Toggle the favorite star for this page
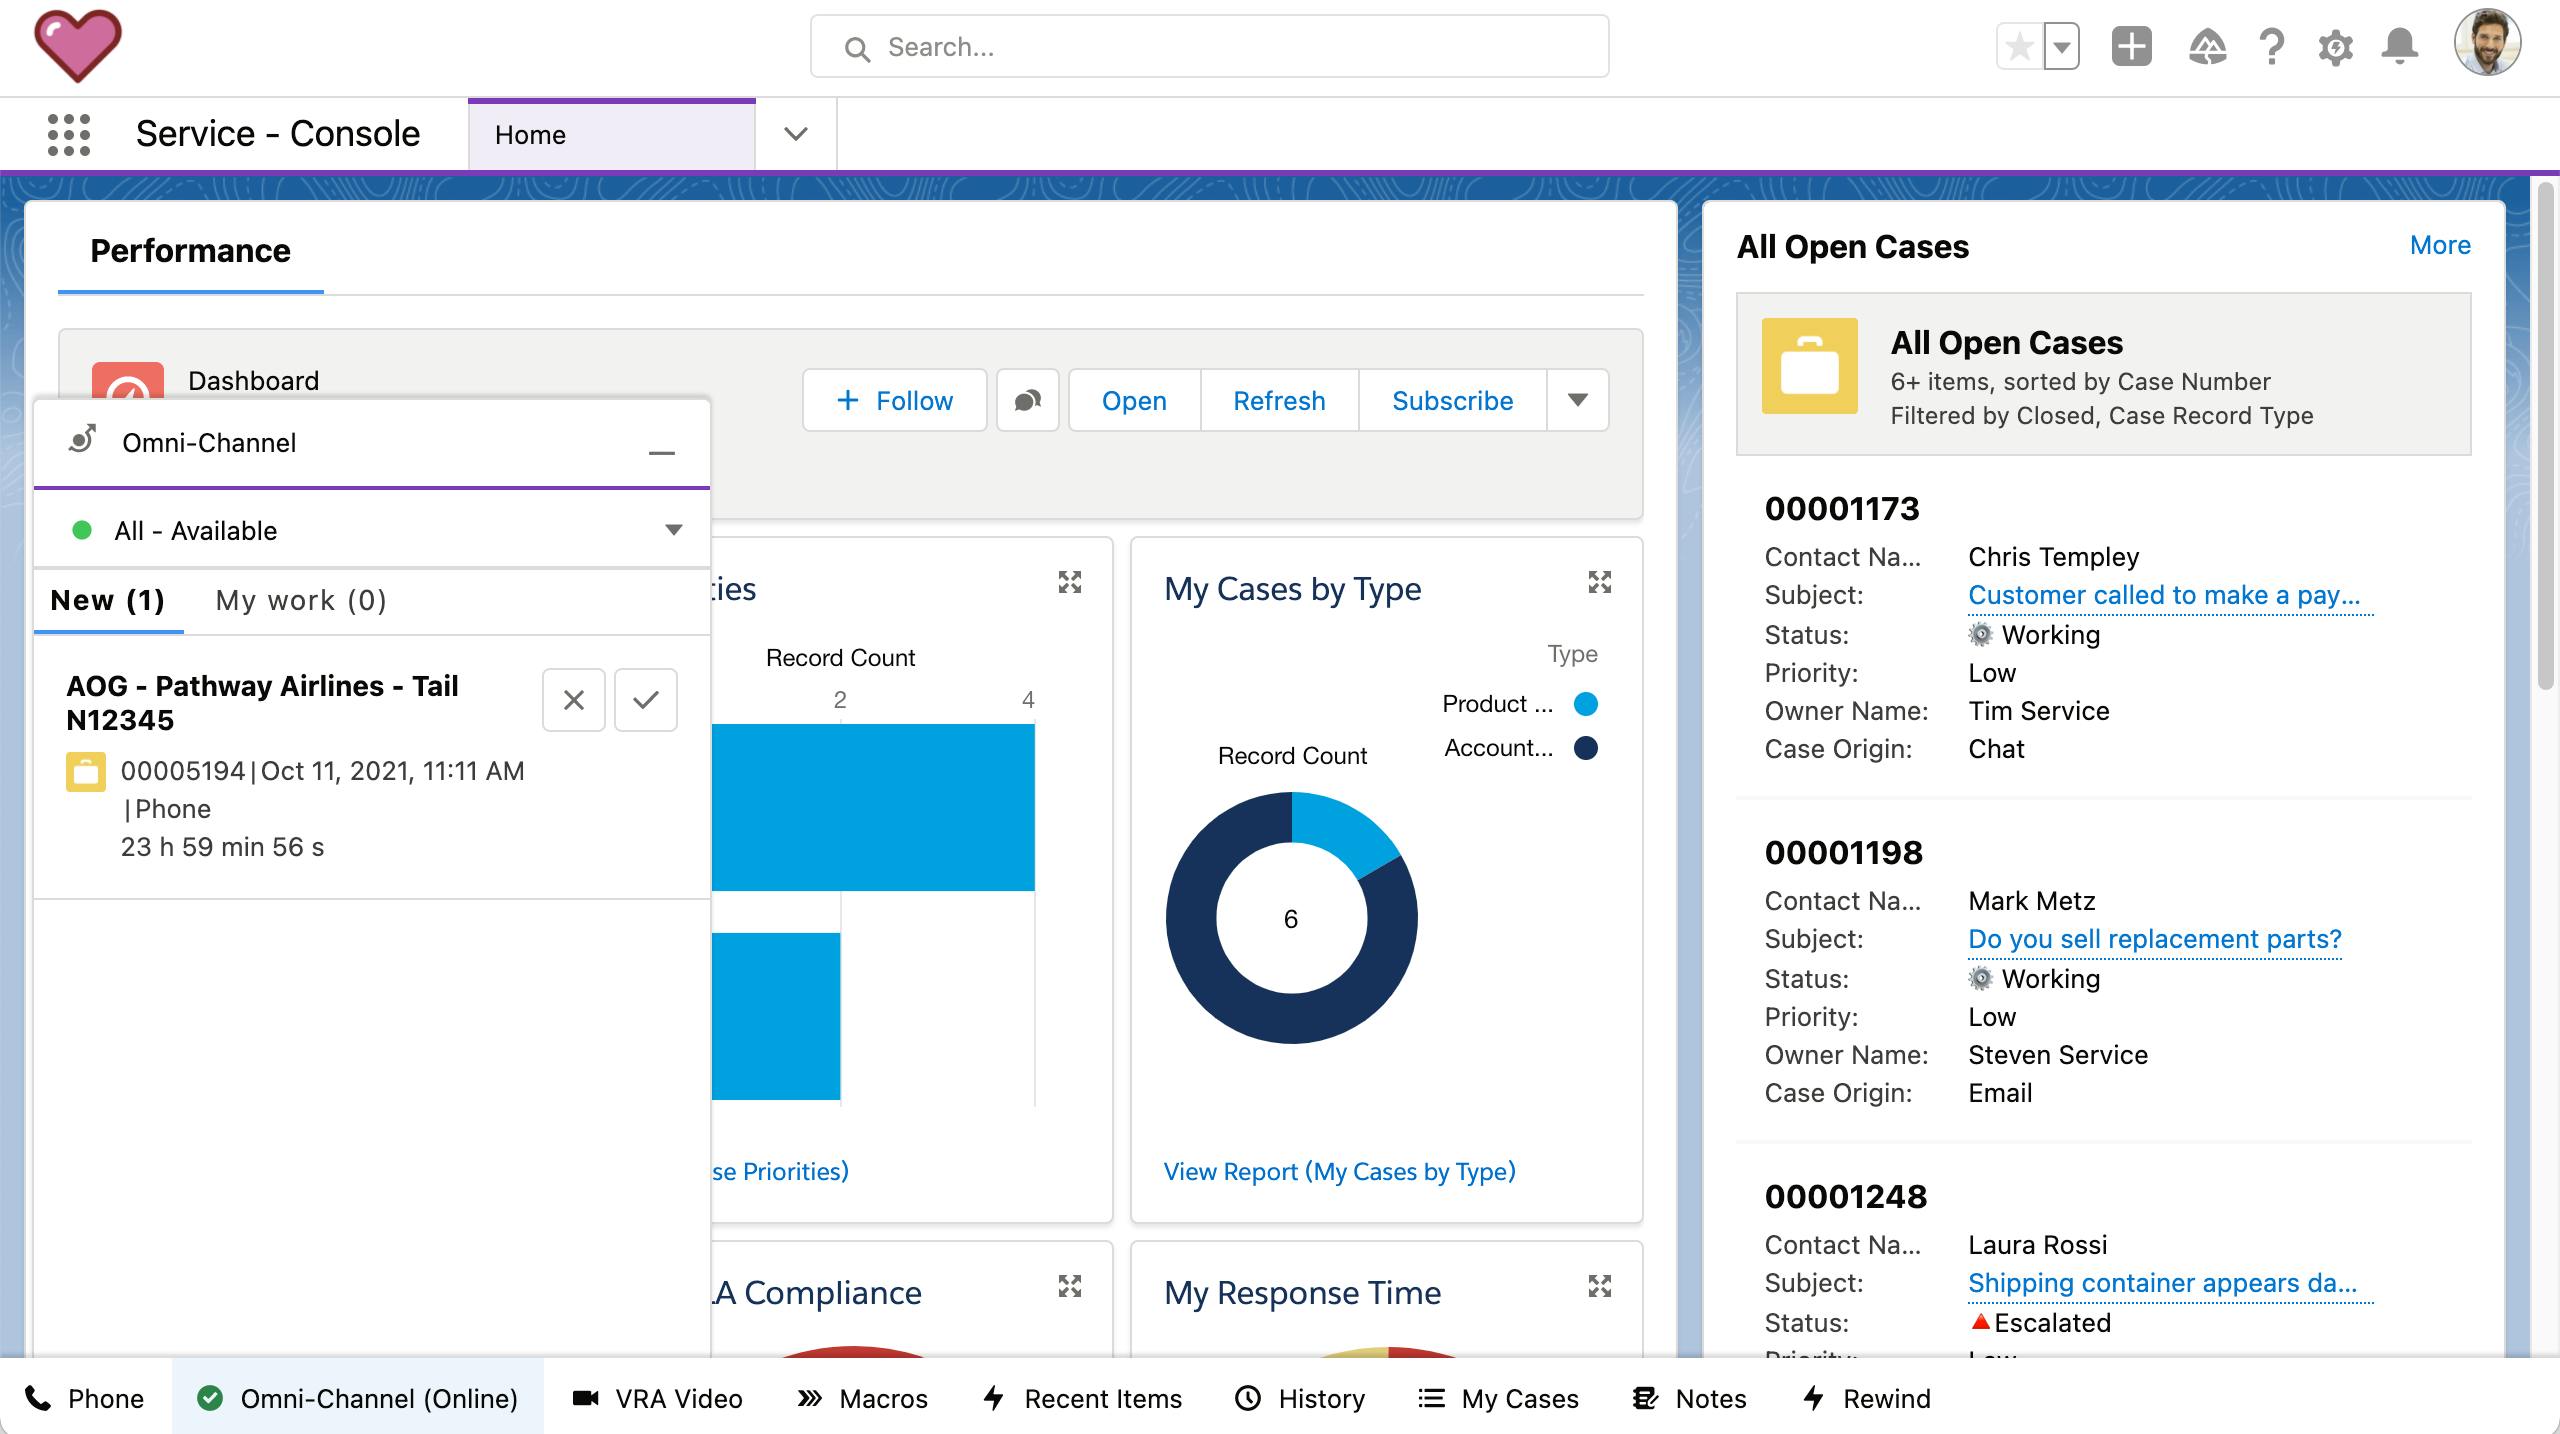The height and width of the screenshot is (1434, 2560). click(2019, 47)
